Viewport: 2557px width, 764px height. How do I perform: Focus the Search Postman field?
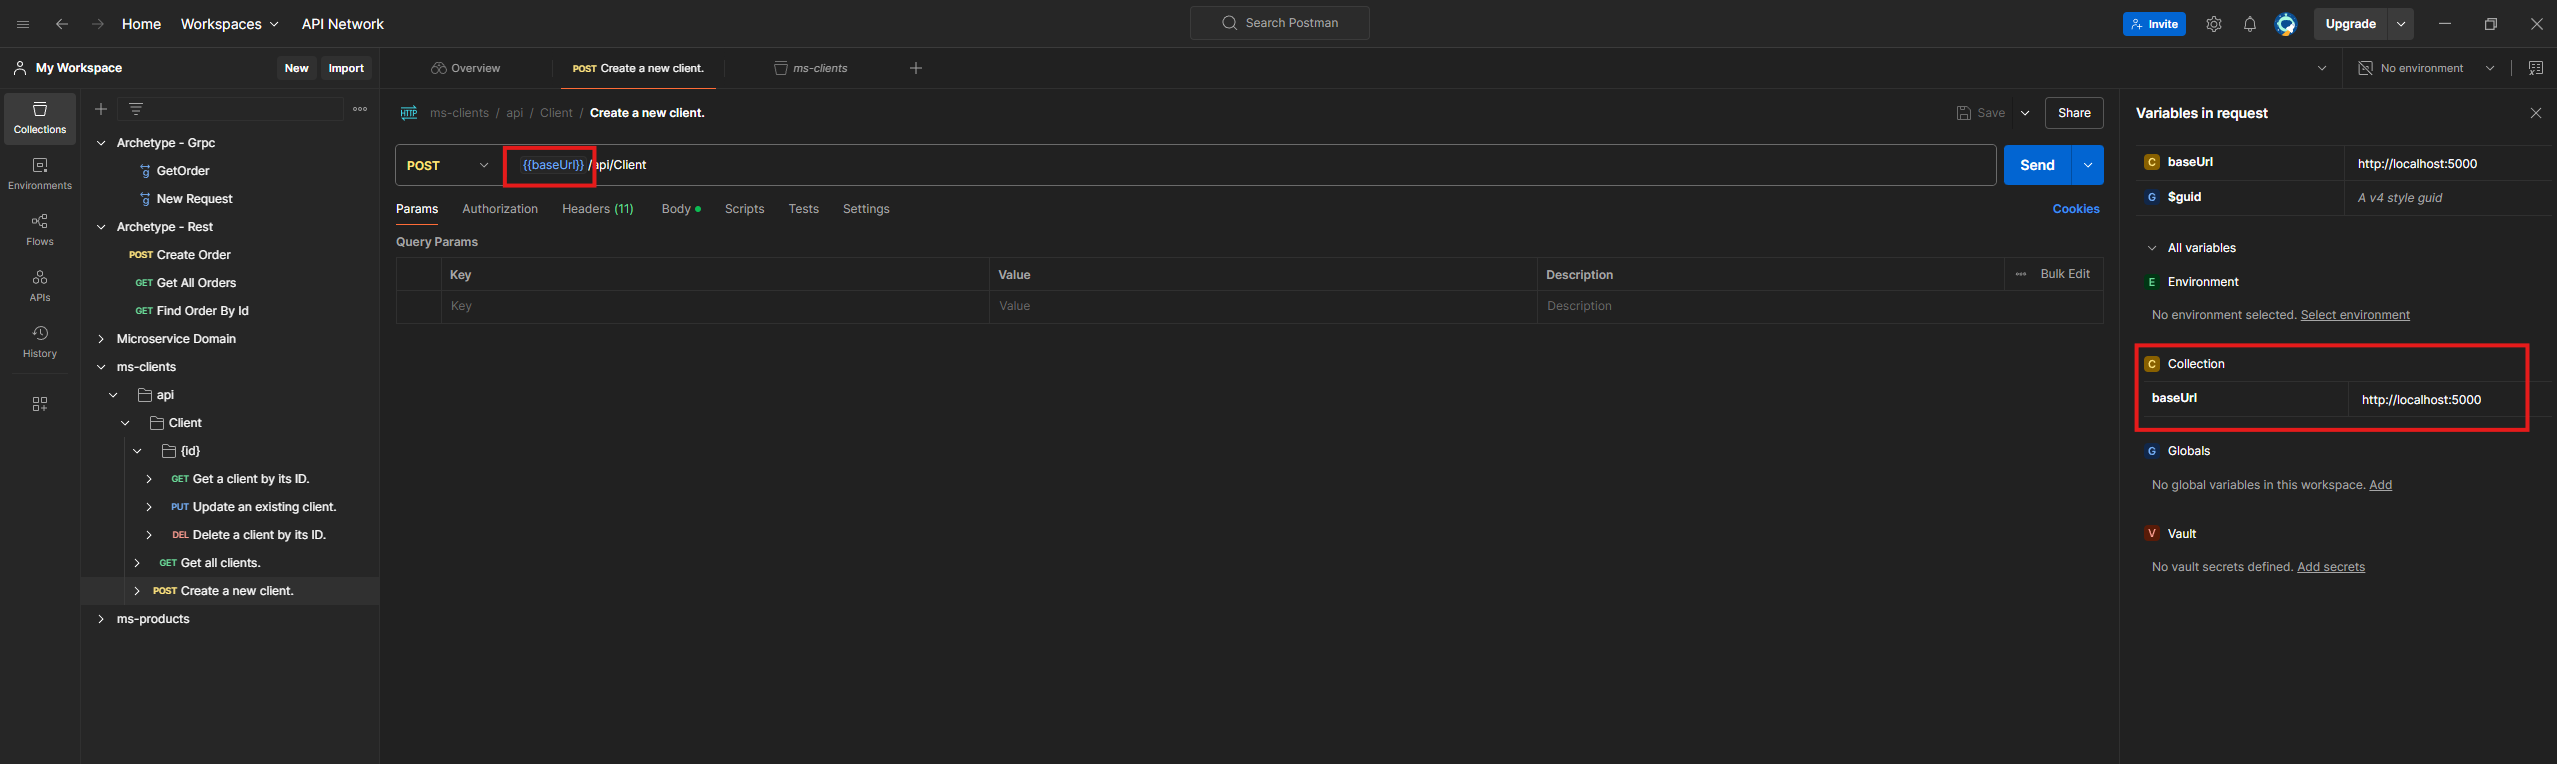coord(1280,23)
